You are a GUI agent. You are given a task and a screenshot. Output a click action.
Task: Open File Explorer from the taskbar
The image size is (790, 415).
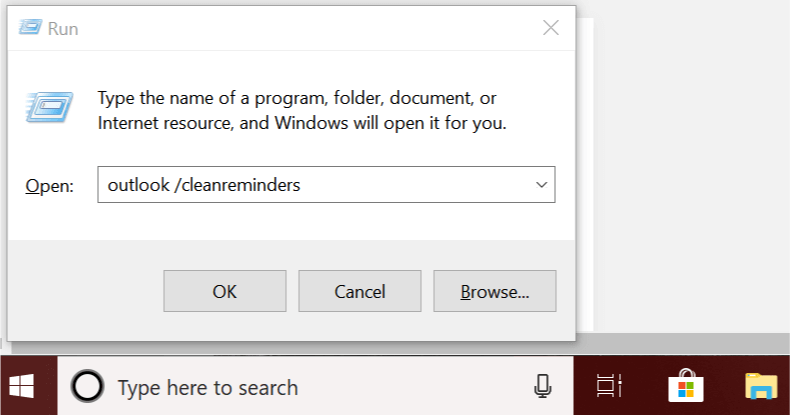[761, 386]
